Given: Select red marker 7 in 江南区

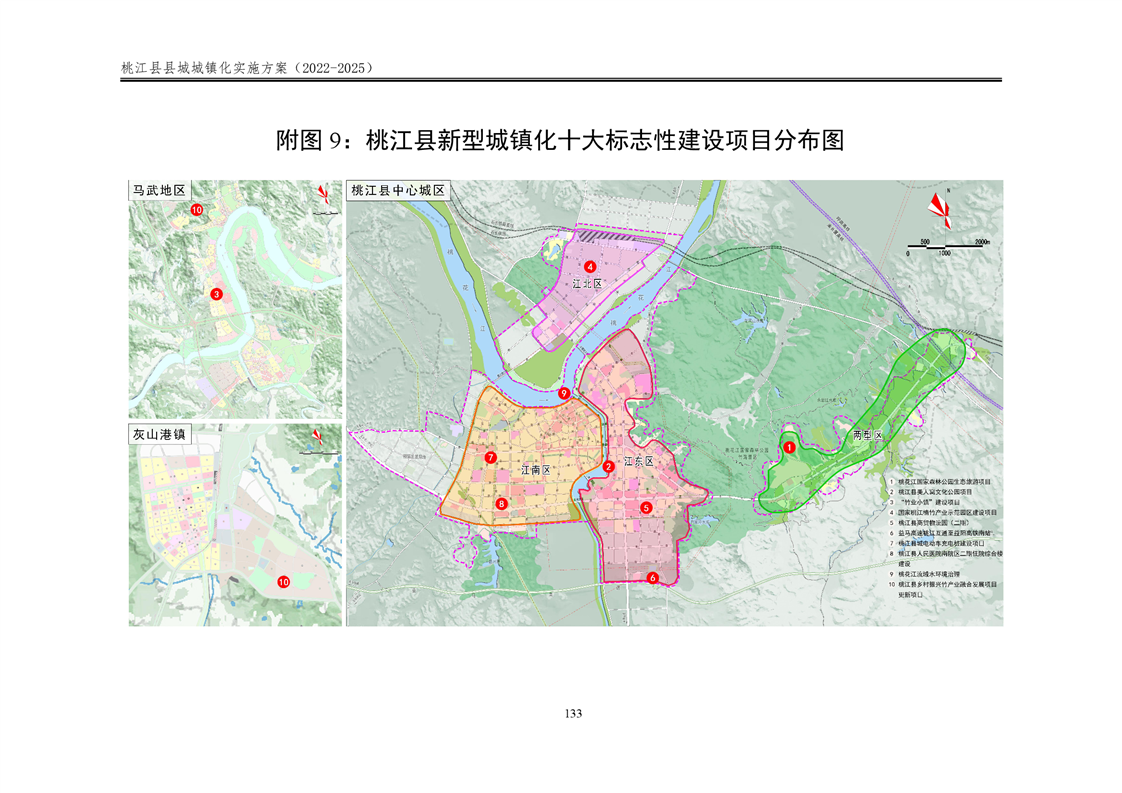Looking at the screenshot, I should [x=491, y=458].
